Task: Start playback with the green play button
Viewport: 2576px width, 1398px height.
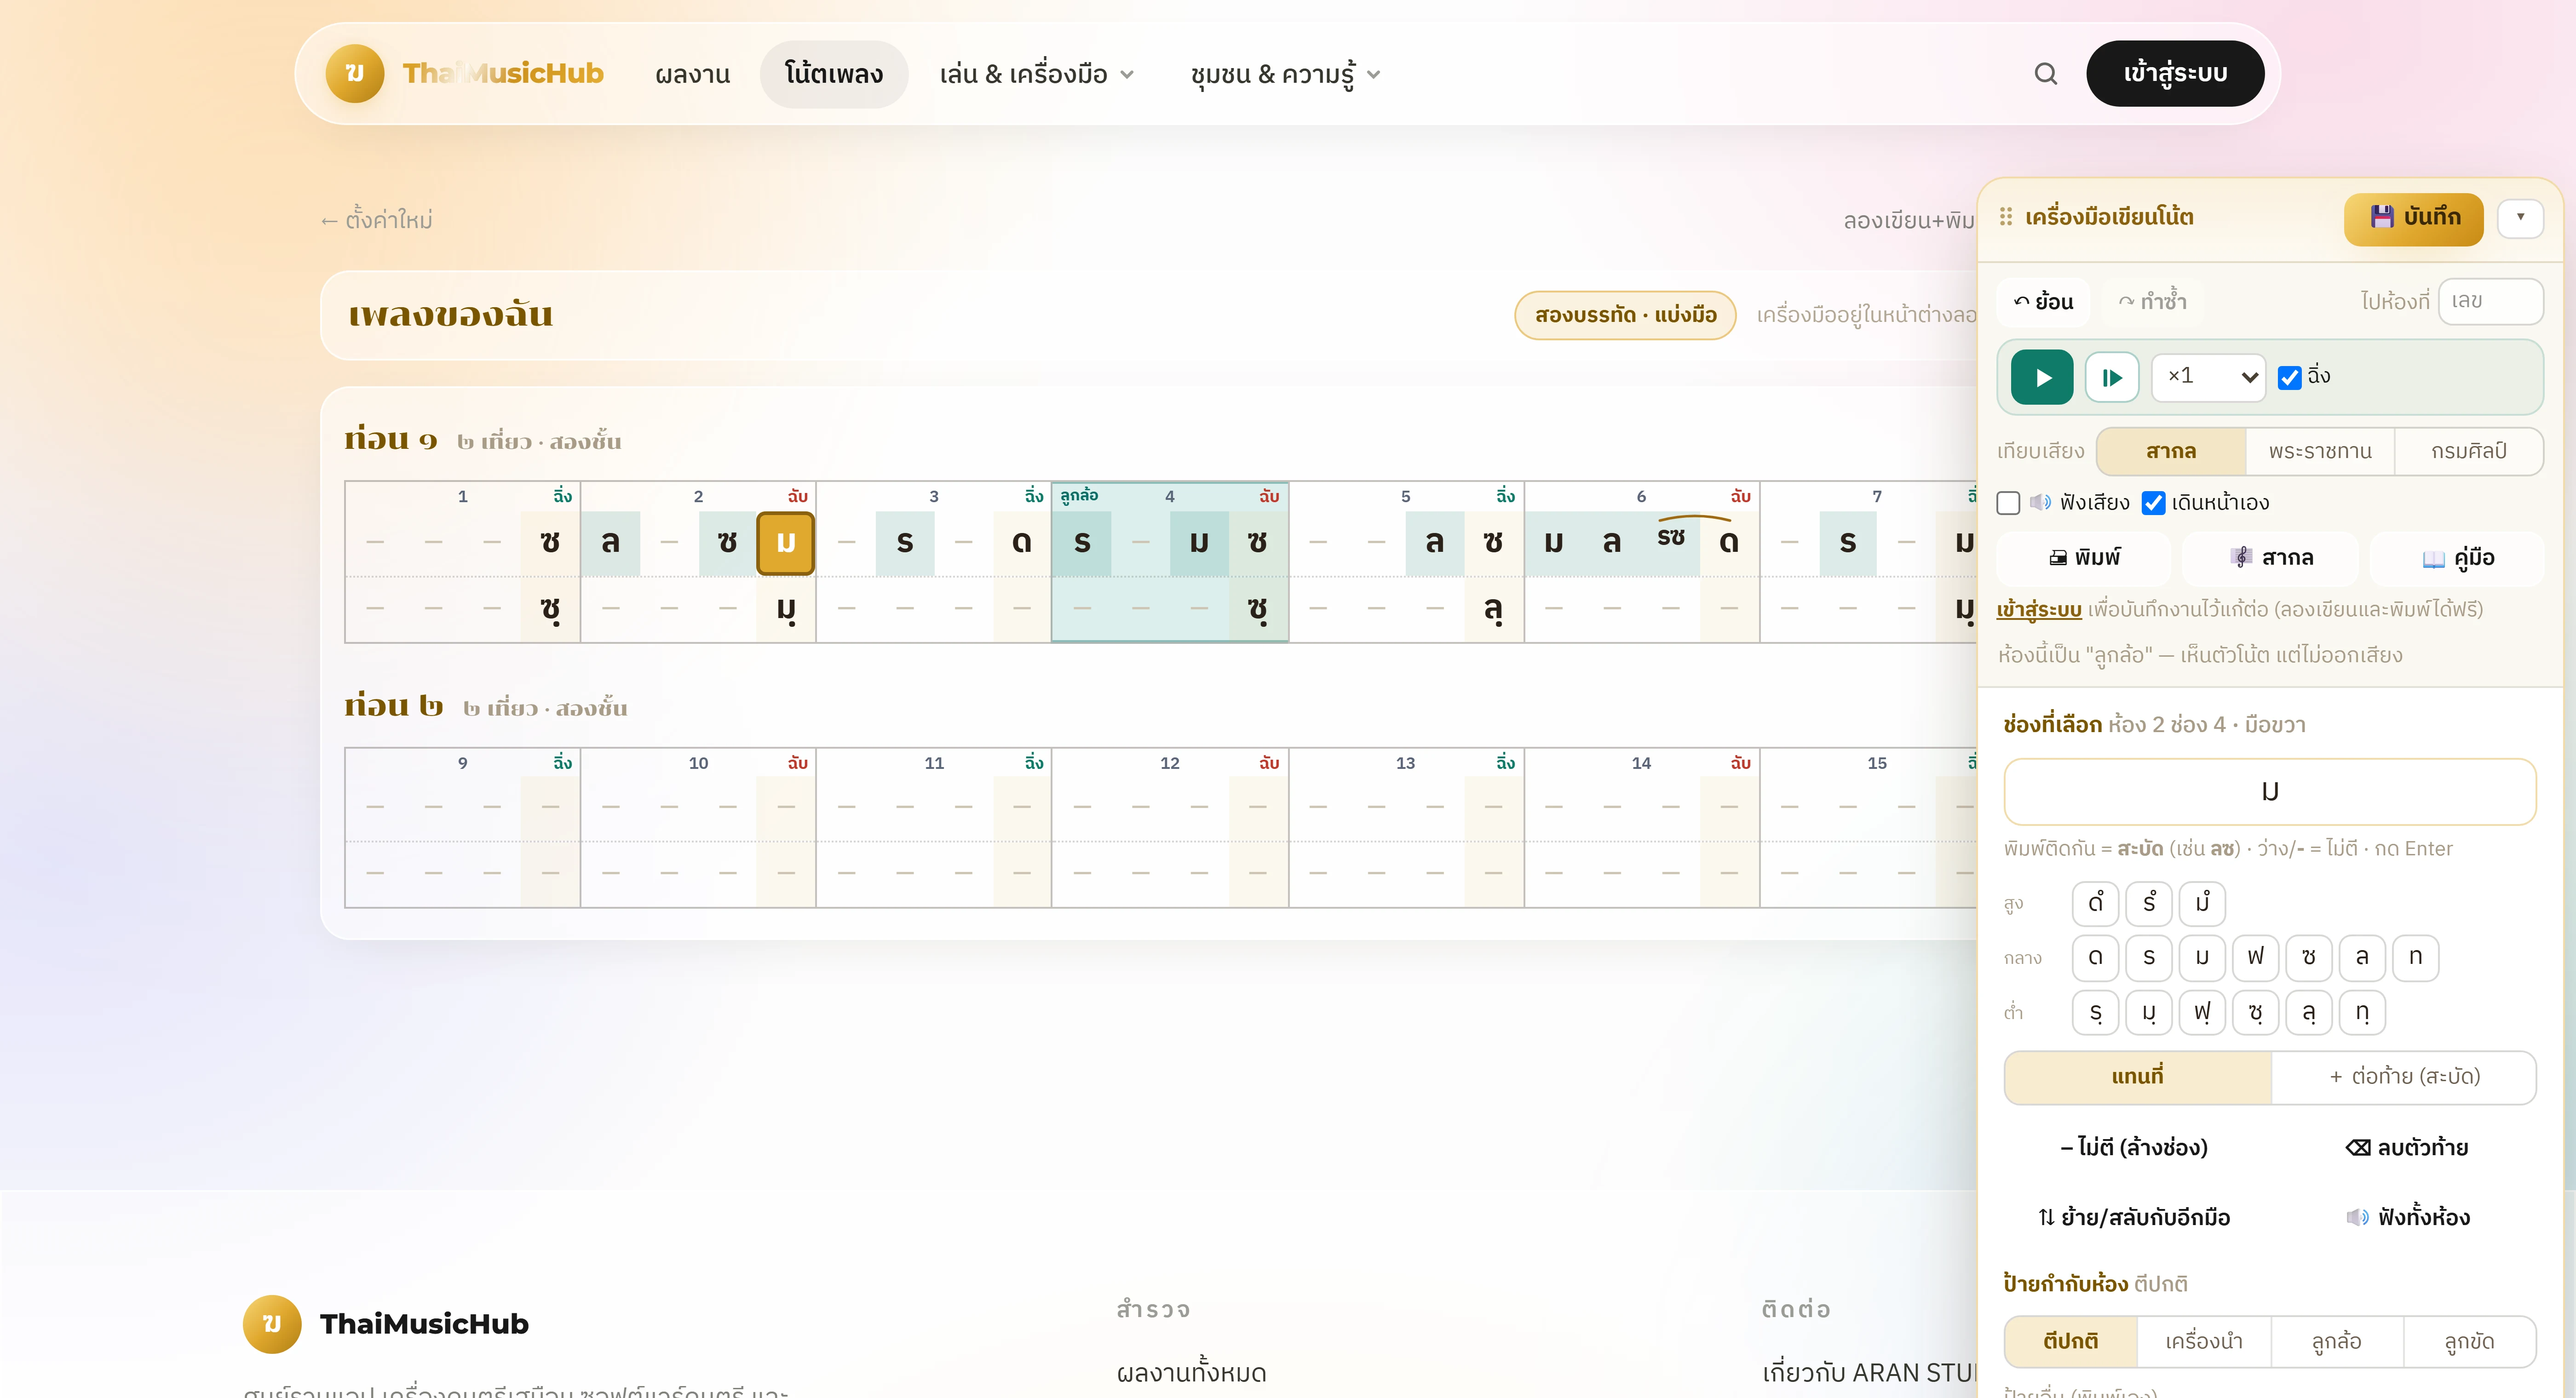Action: 2042,377
